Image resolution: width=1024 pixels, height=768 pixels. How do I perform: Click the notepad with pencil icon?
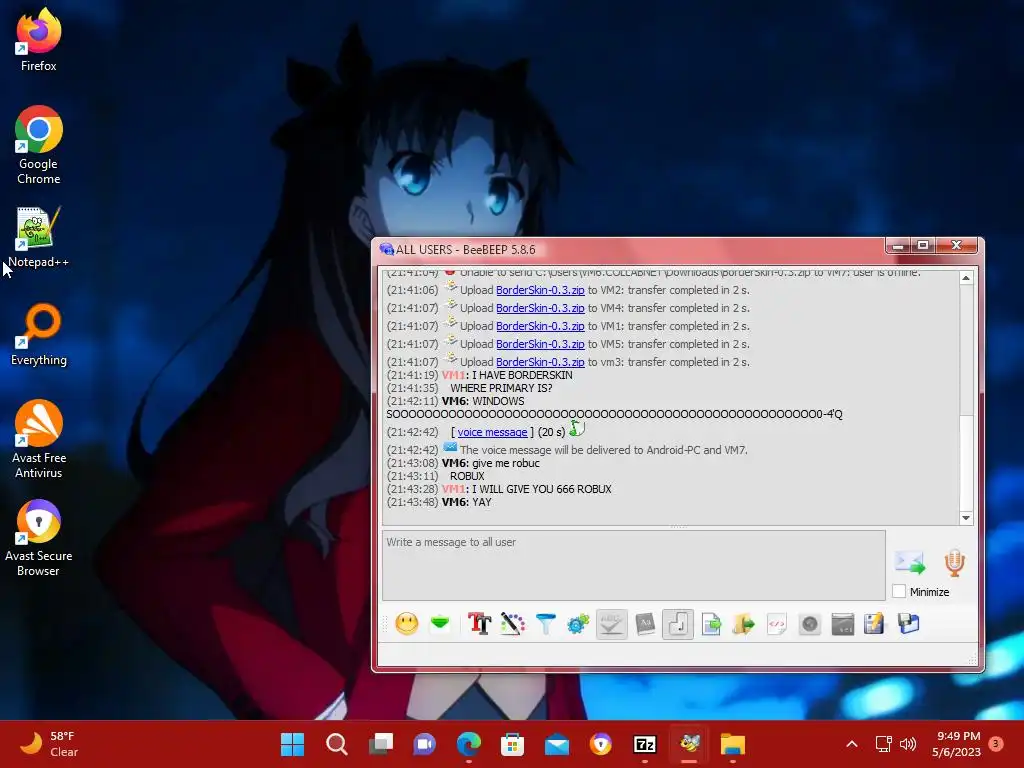coord(874,624)
